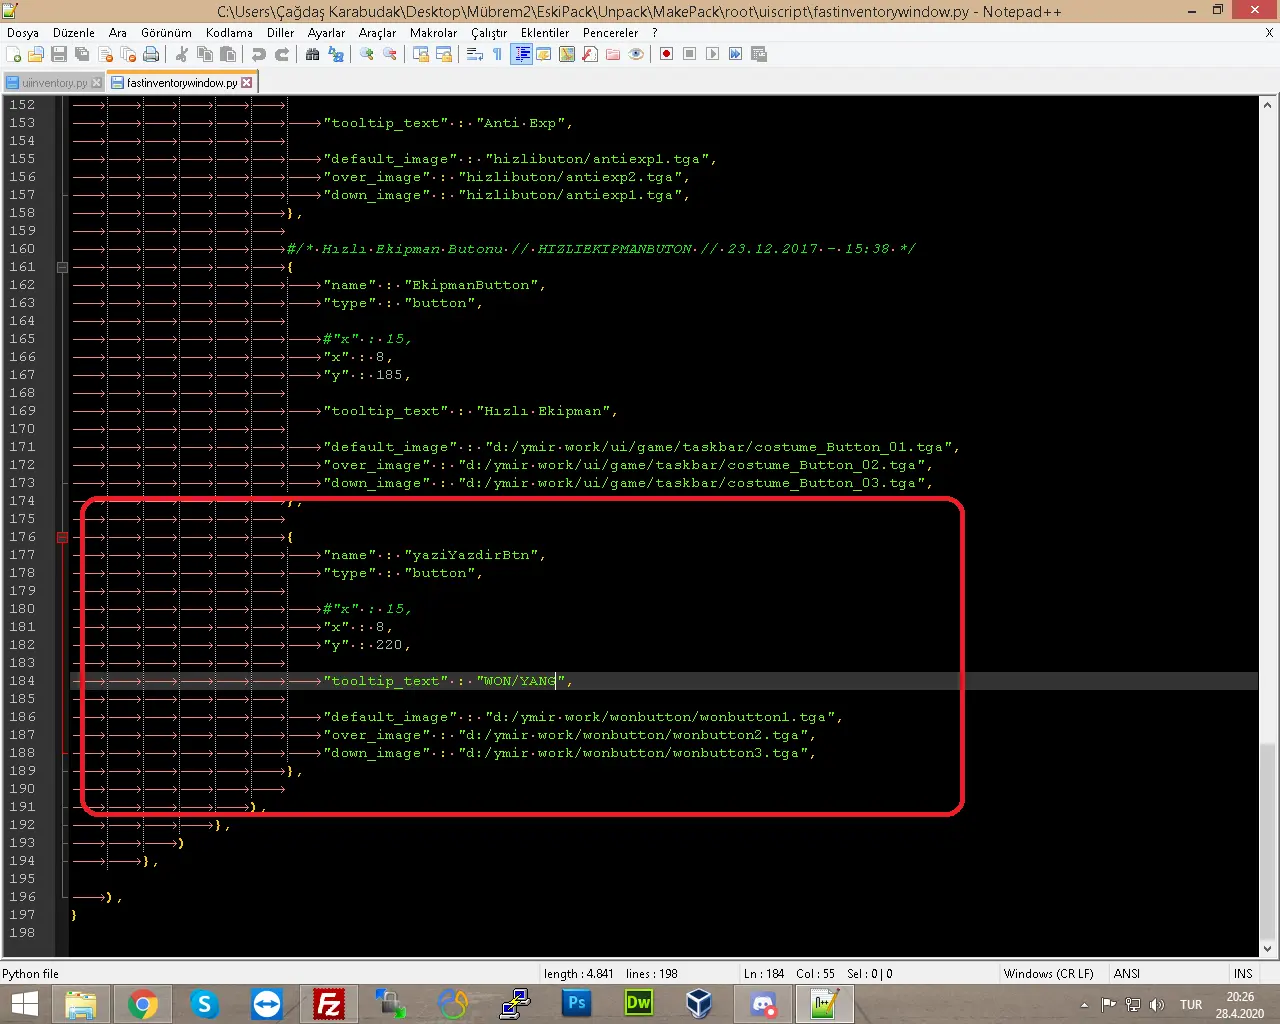Click the Playback macro icon
The width and height of the screenshot is (1280, 1024).
713,54
